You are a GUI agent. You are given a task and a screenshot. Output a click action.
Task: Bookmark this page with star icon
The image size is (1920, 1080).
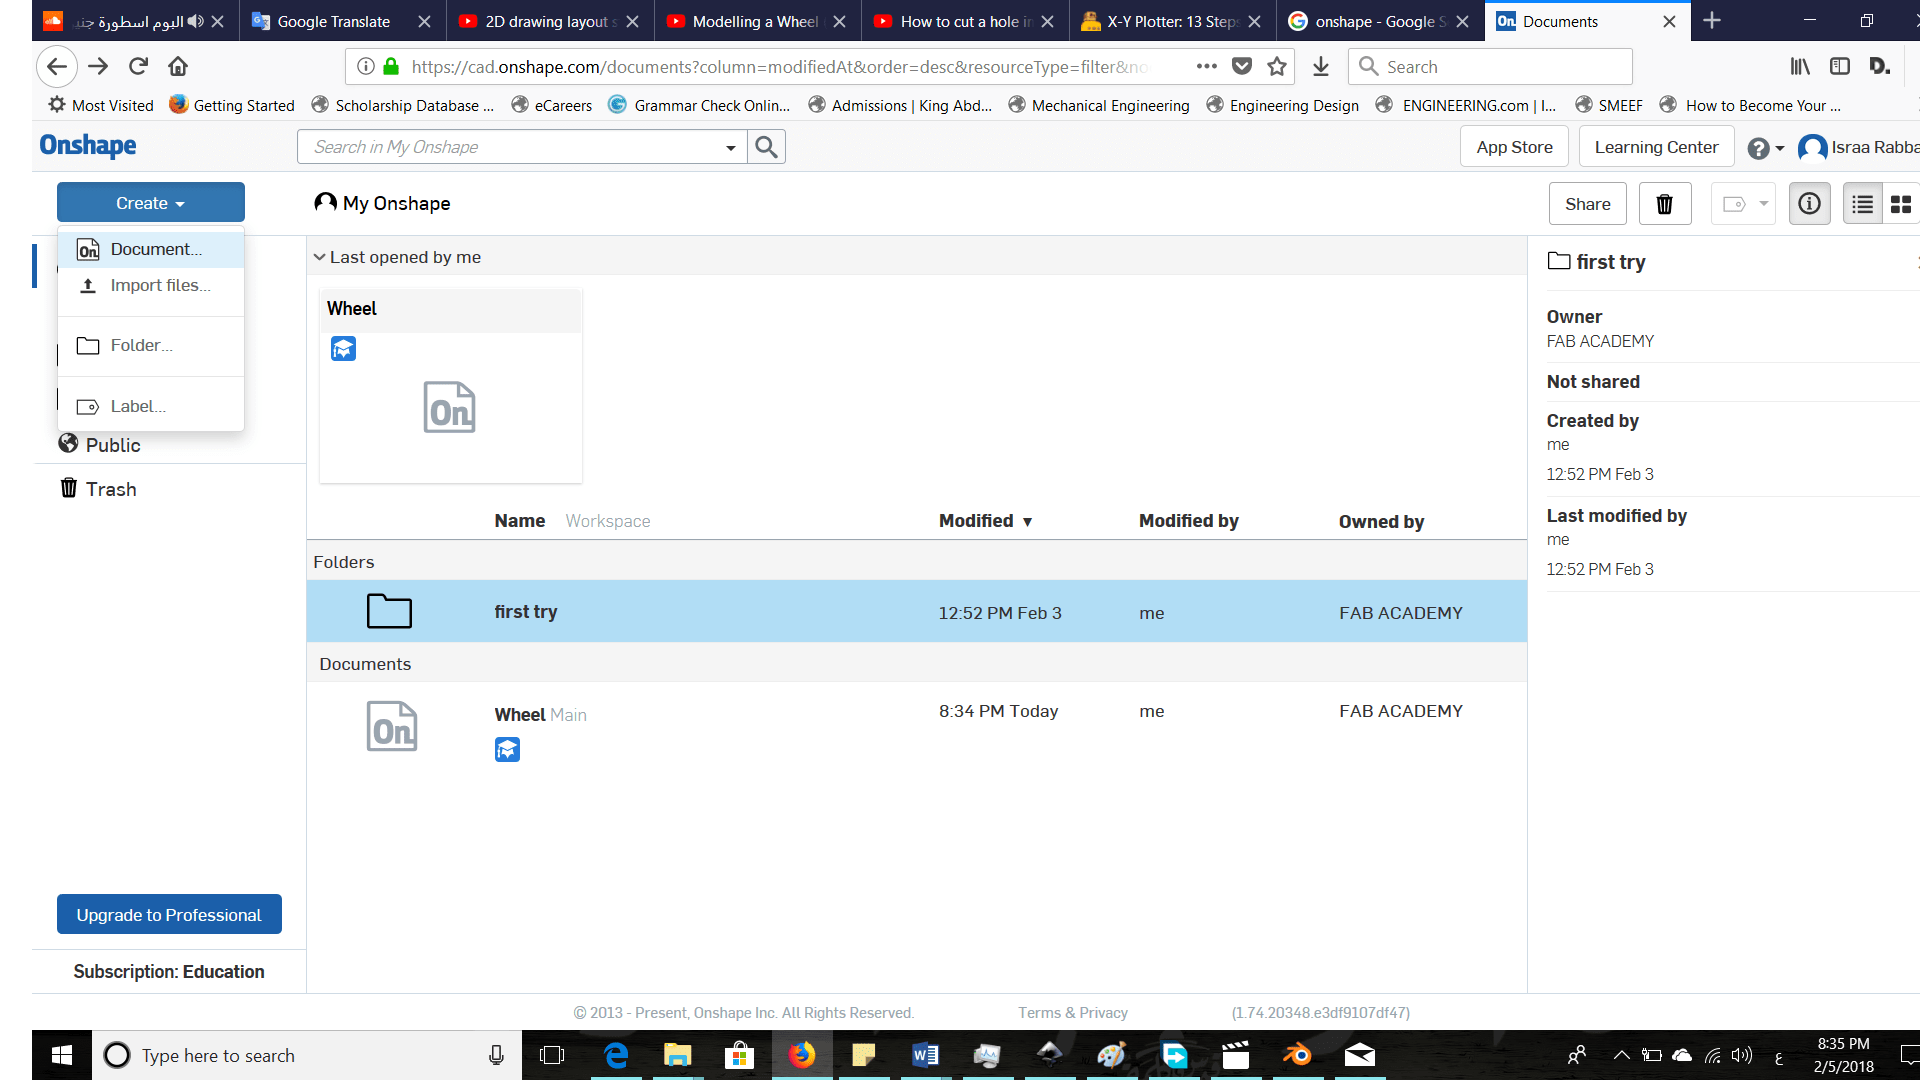tap(1277, 67)
